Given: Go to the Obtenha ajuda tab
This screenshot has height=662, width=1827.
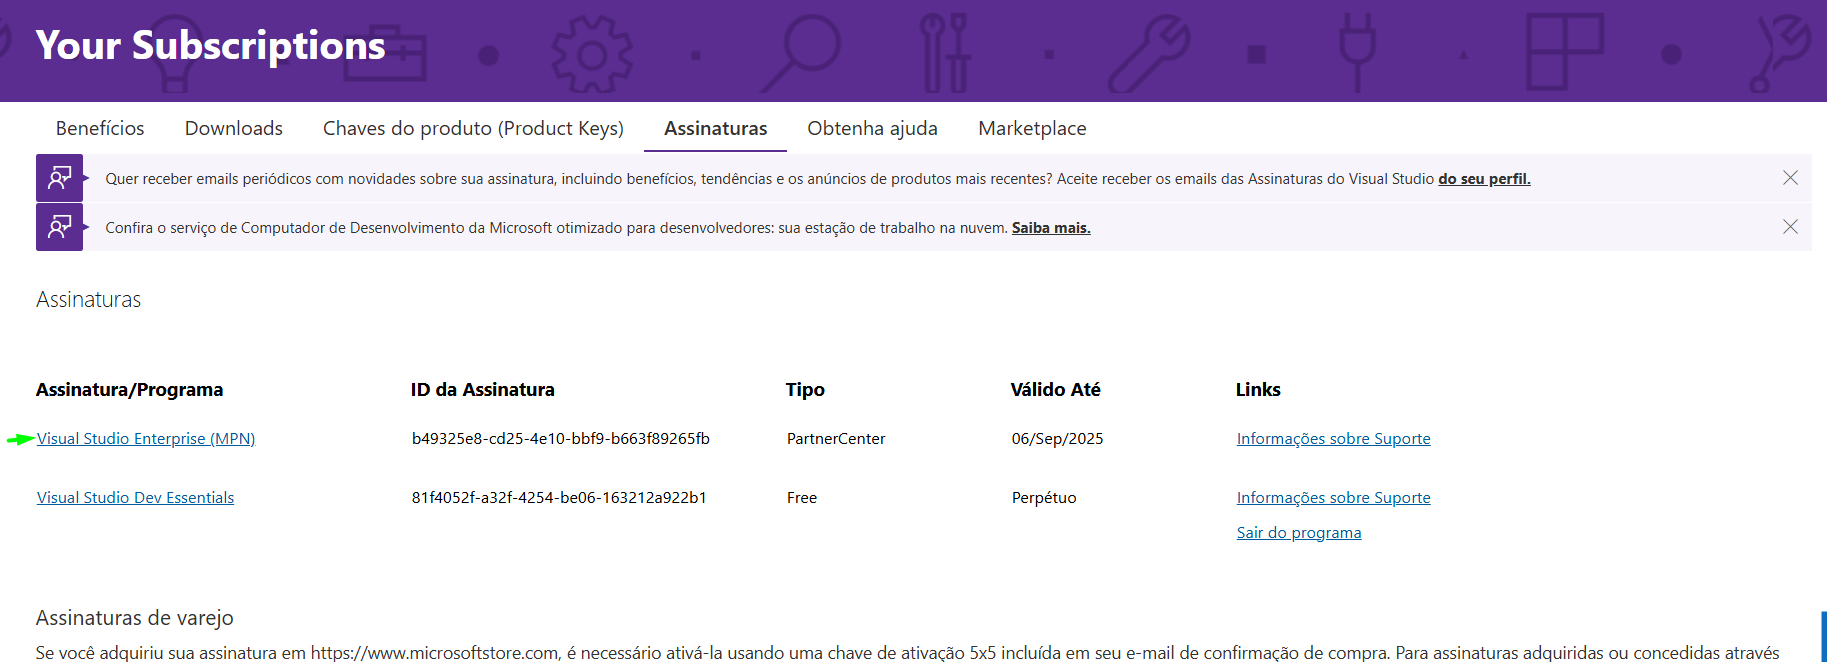Looking at the screenshot, I should pyautogui.click(x=872, y=128).
